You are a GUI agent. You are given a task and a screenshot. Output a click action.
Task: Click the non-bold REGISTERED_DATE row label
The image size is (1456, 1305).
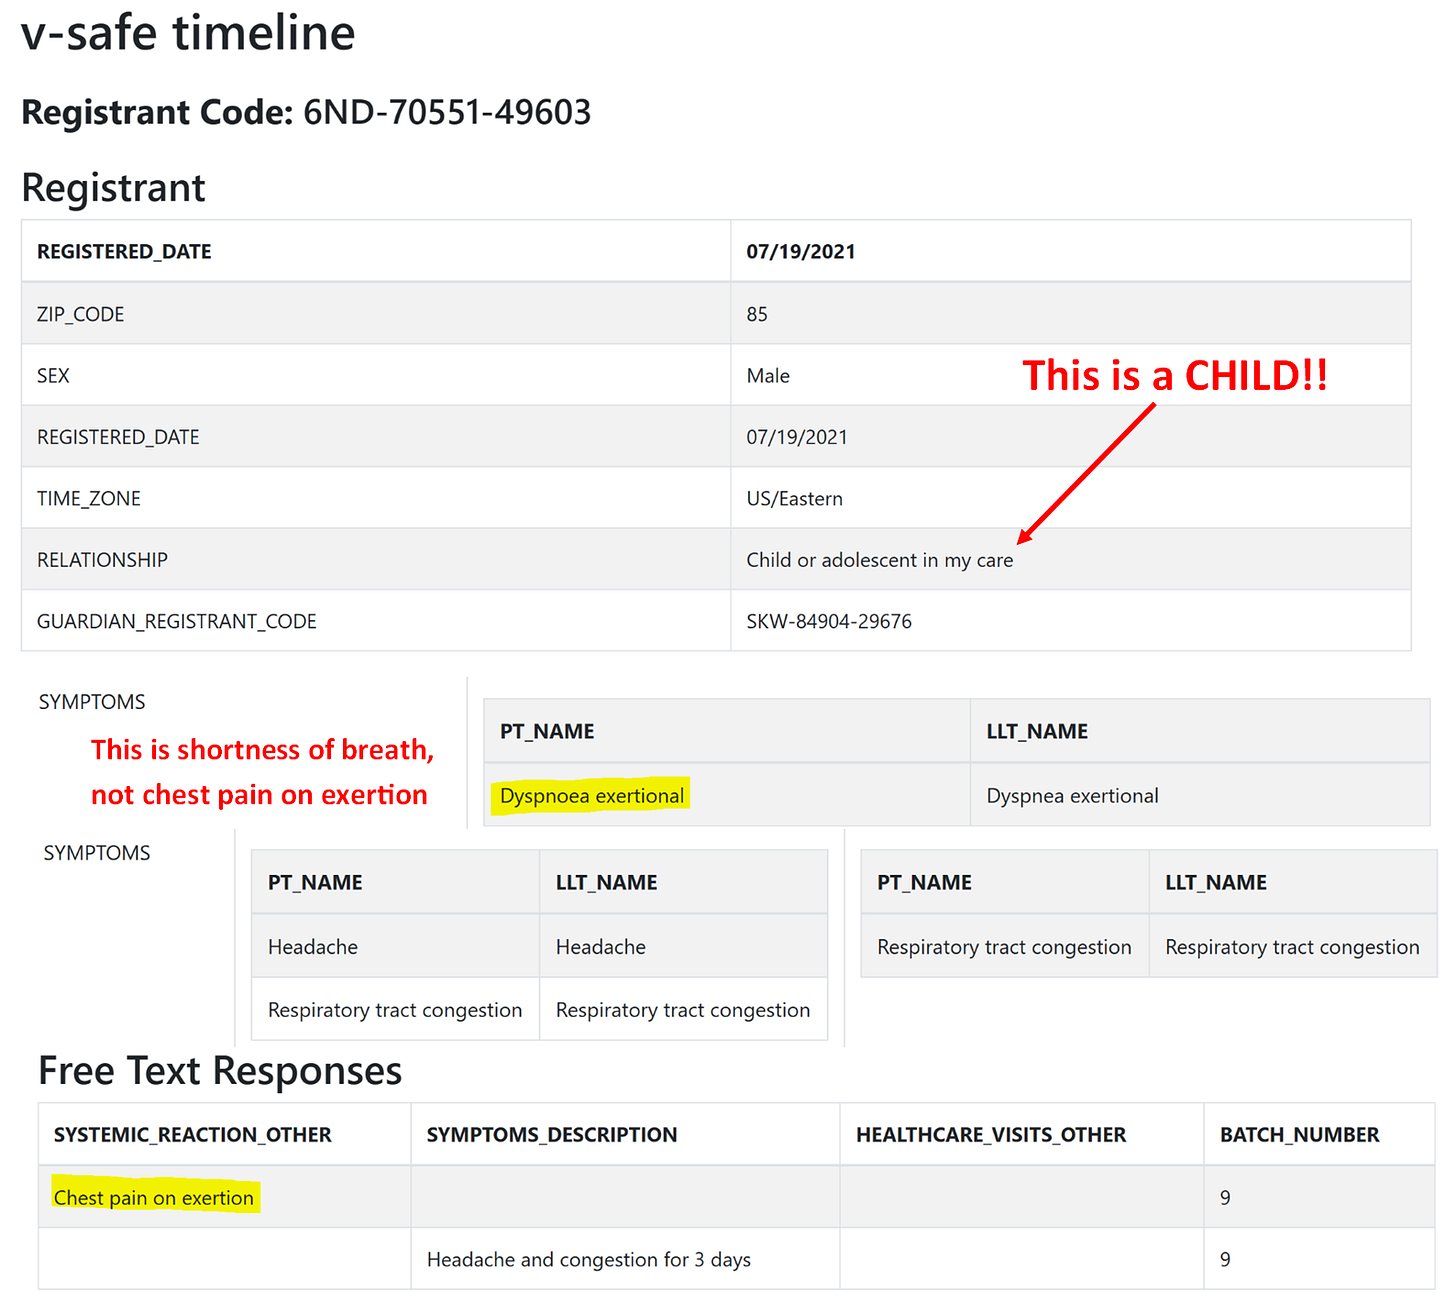point(376,437)
